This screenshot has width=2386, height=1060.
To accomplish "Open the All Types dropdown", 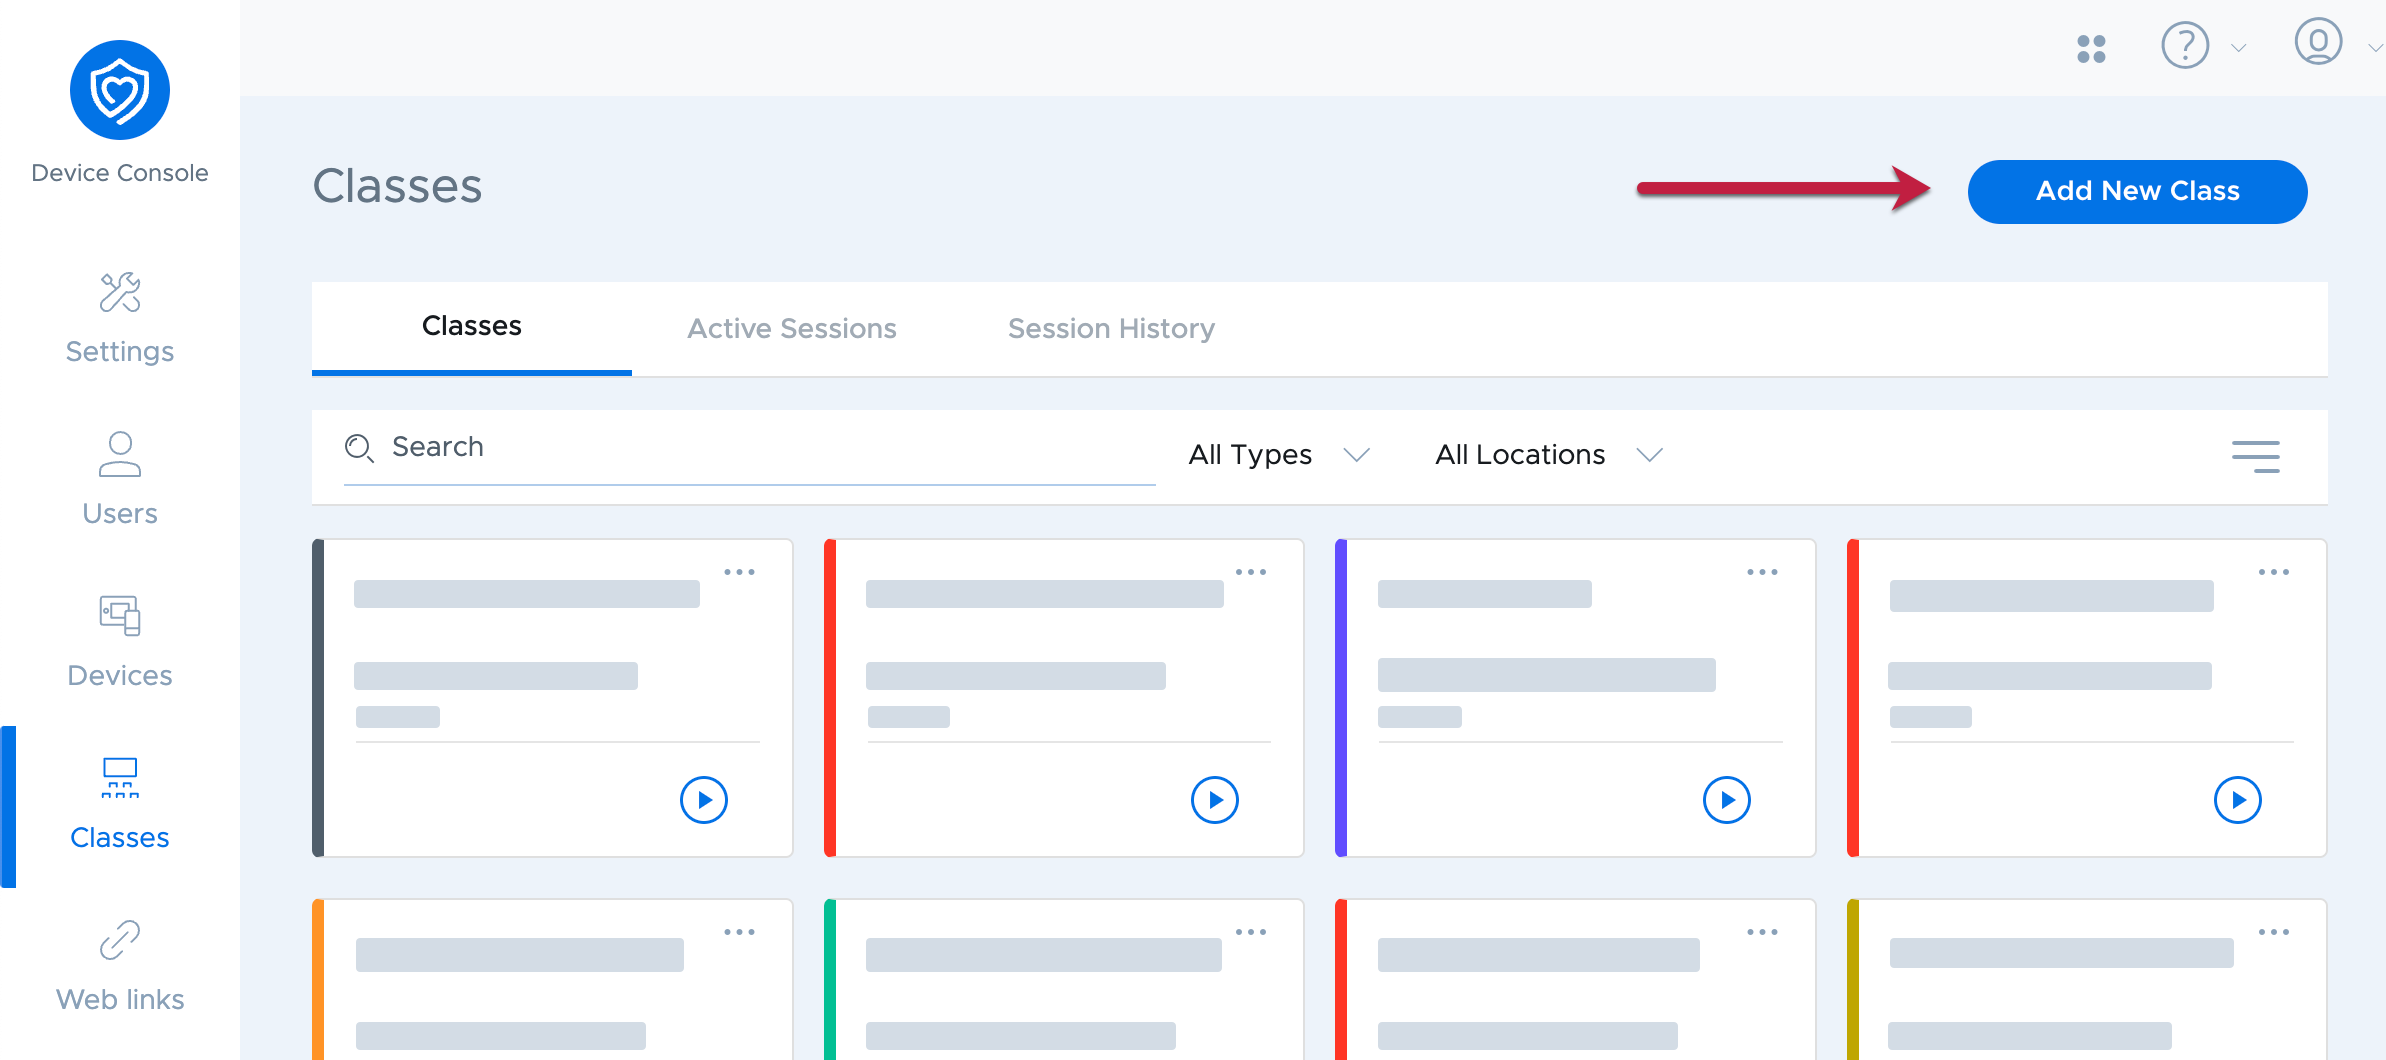I will click(1278, 455).
